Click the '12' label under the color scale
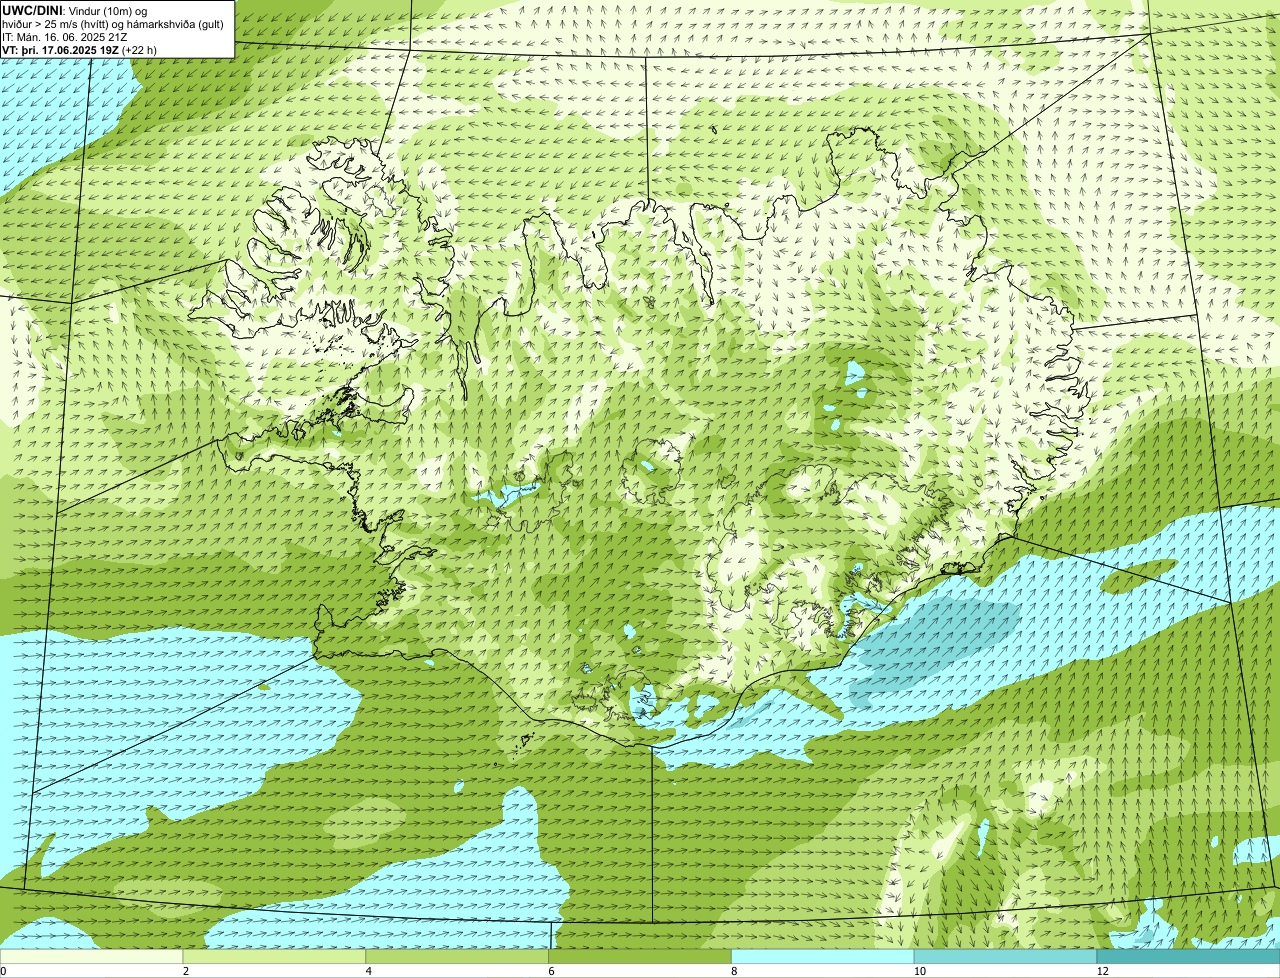Image resolution: width=1280 pixels, height=978 pixels. (1101, 971)
